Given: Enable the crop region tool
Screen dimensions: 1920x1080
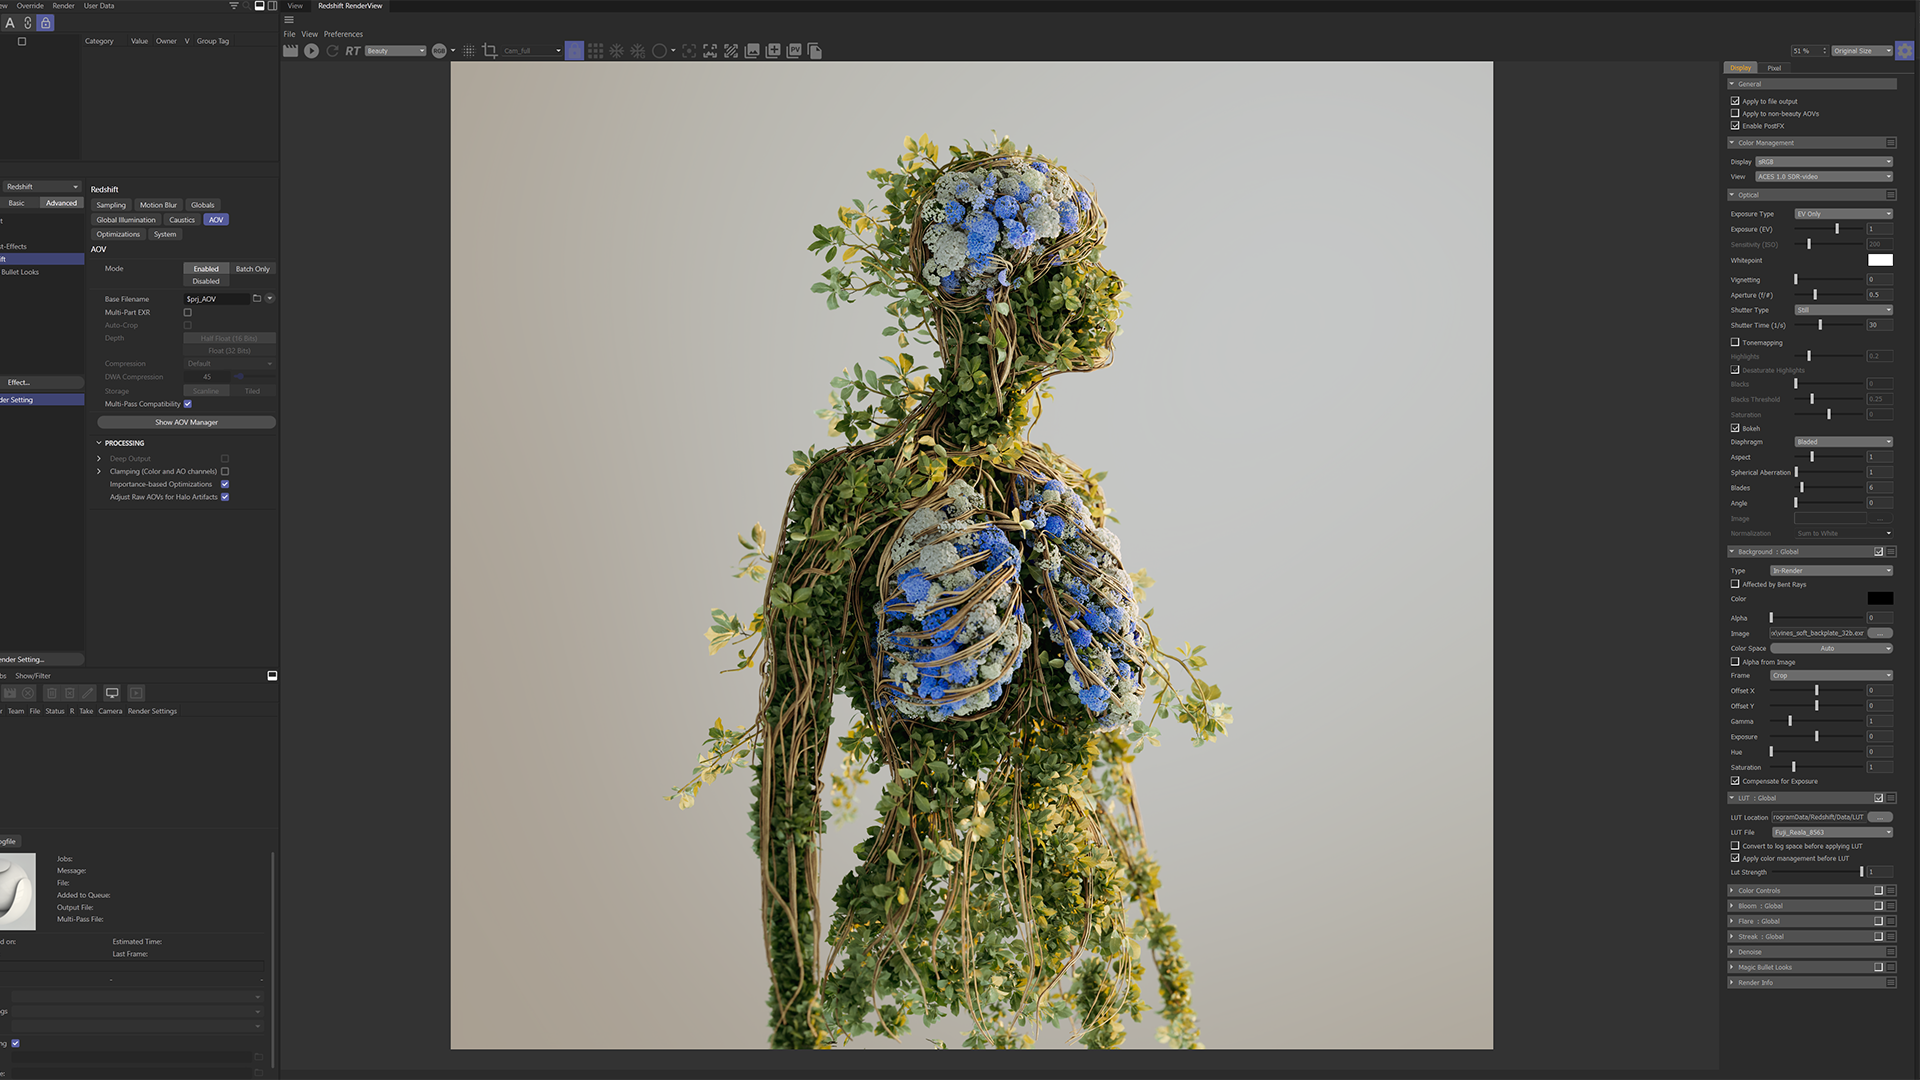Looking at the screenshot, I should tap(490, 51).
